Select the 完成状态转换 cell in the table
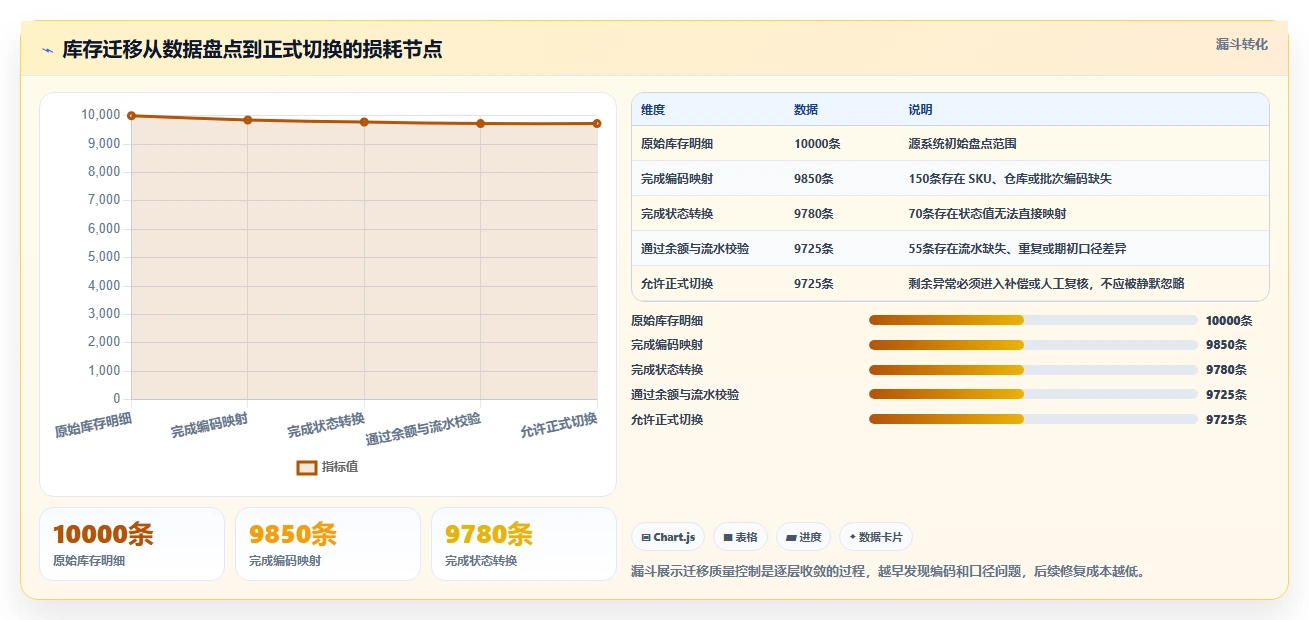1309x620 pixels. [x=677, y=214]
